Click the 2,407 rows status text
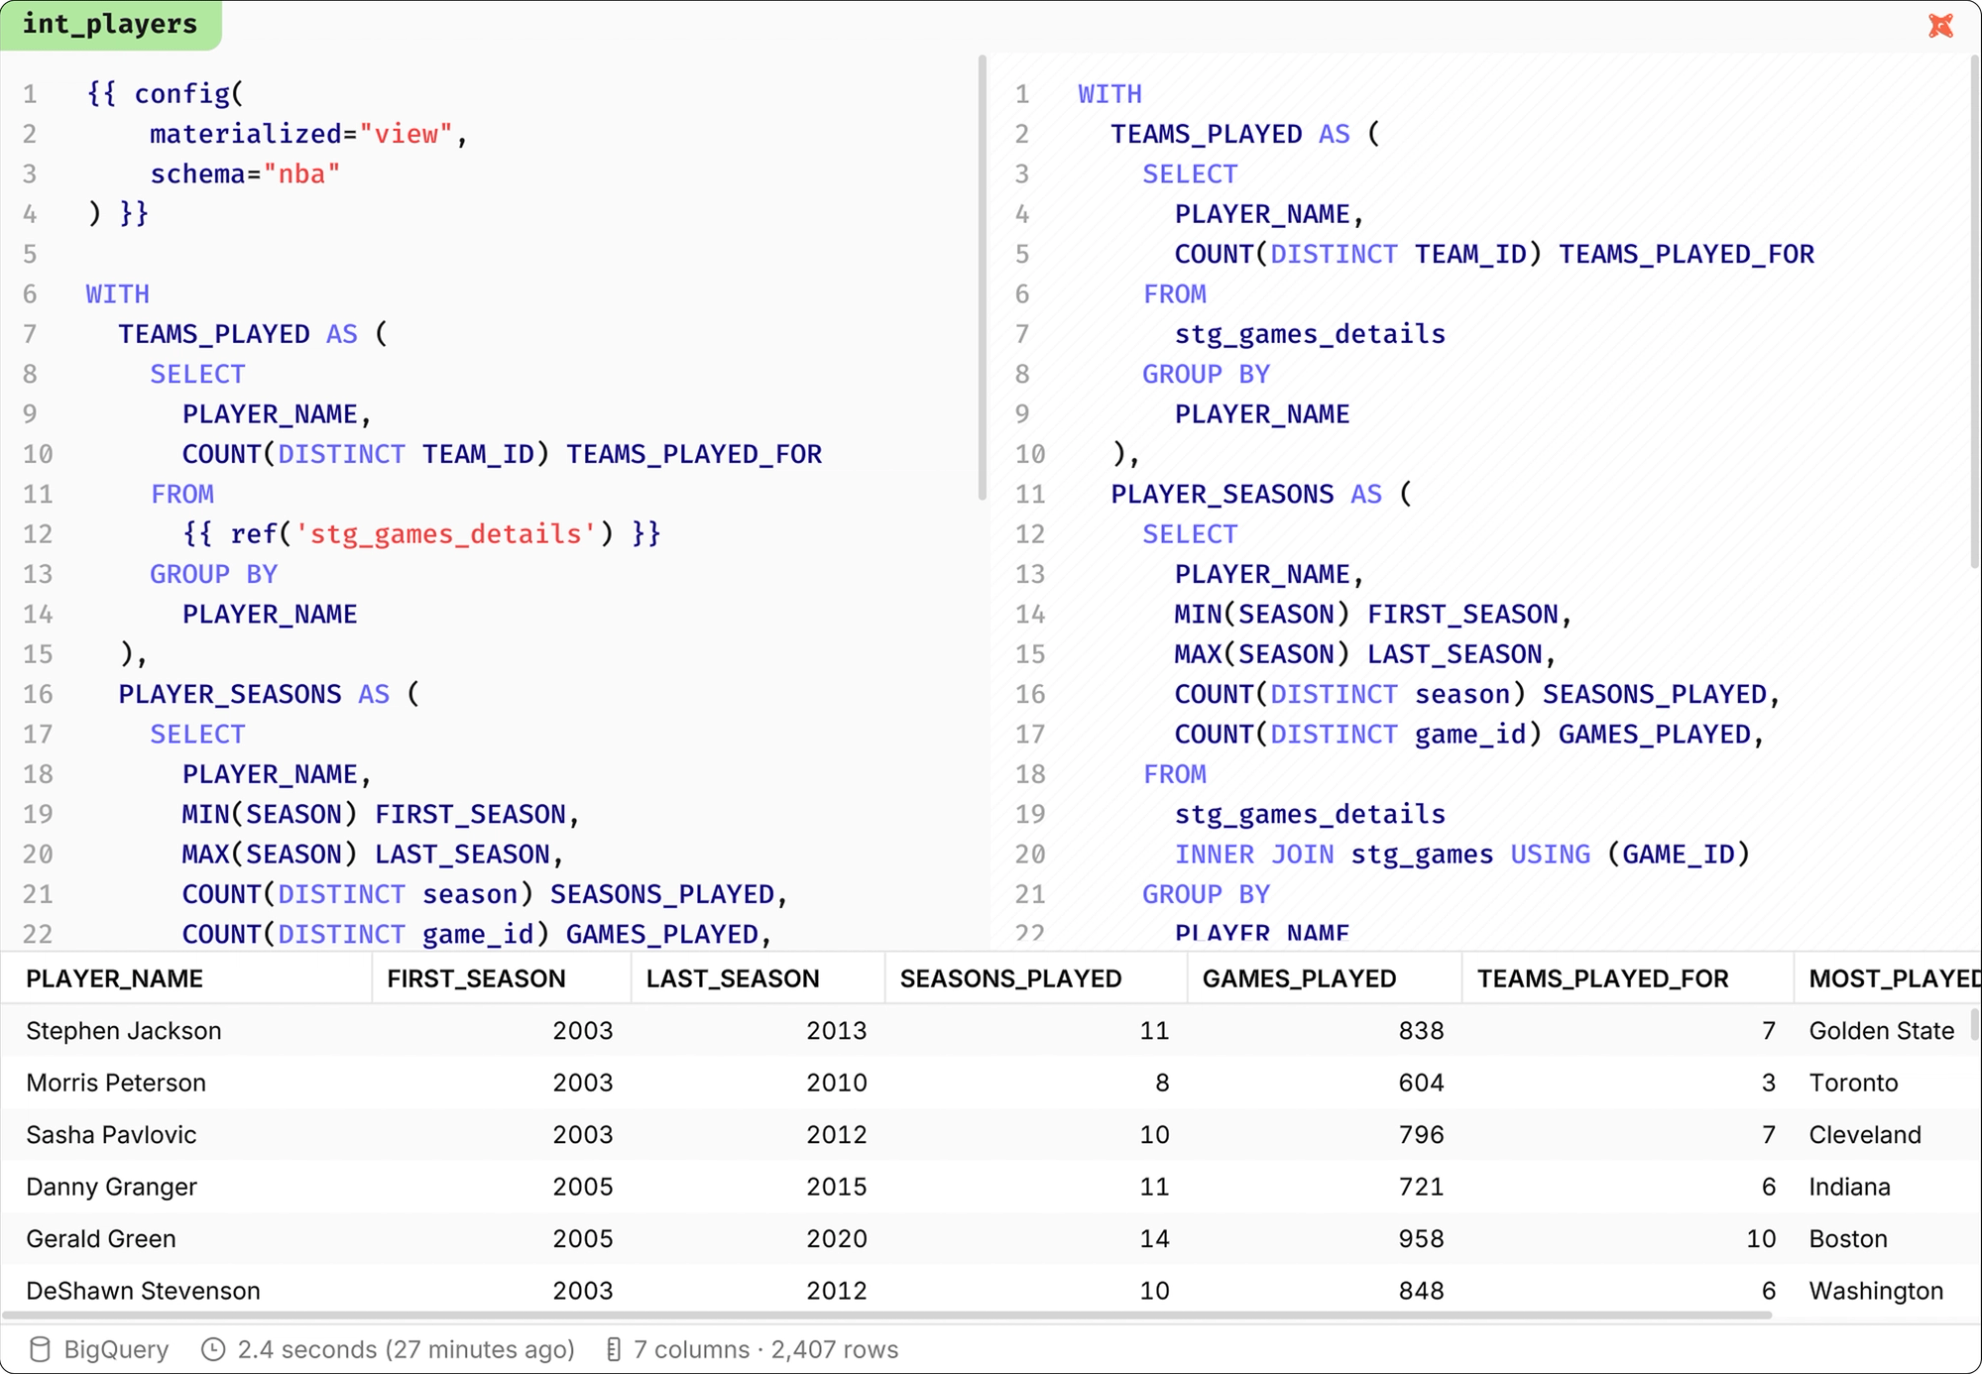1982x1374 pixels. click(834, 1349)
